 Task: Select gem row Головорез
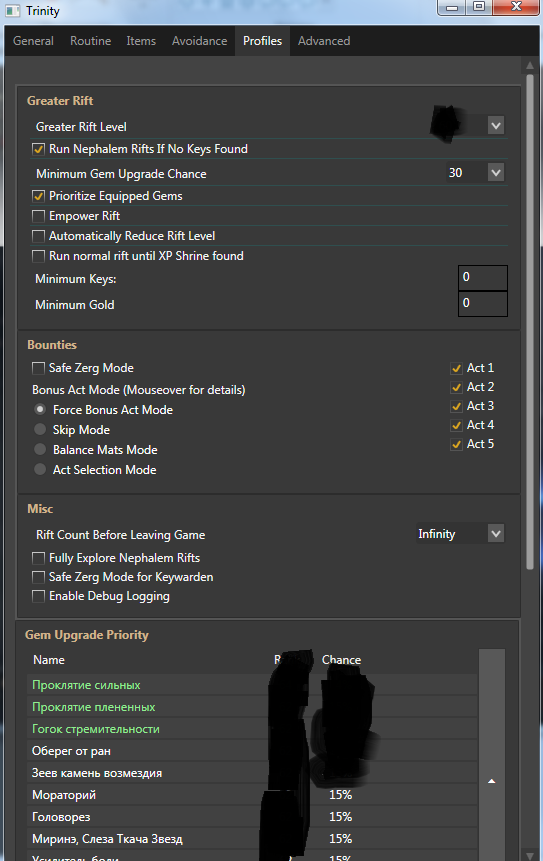coord(252,817)
